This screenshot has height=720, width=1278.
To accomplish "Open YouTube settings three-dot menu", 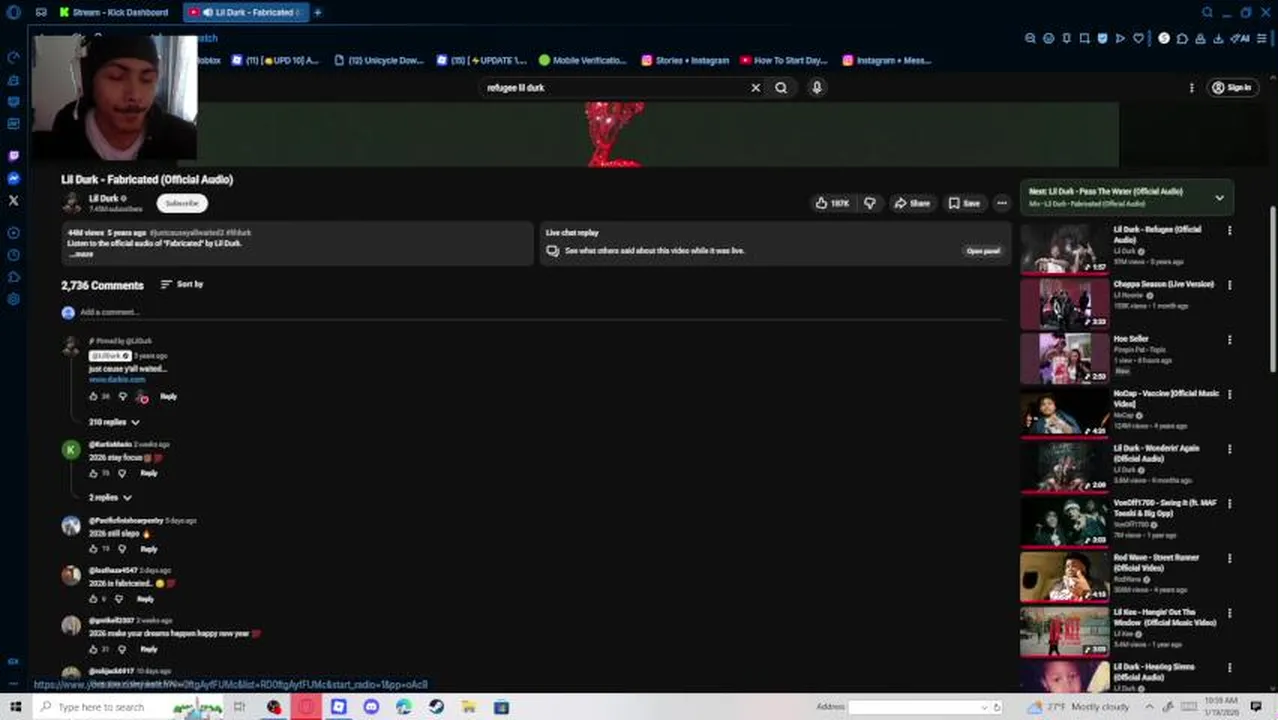I will [x=1191, y=87].
